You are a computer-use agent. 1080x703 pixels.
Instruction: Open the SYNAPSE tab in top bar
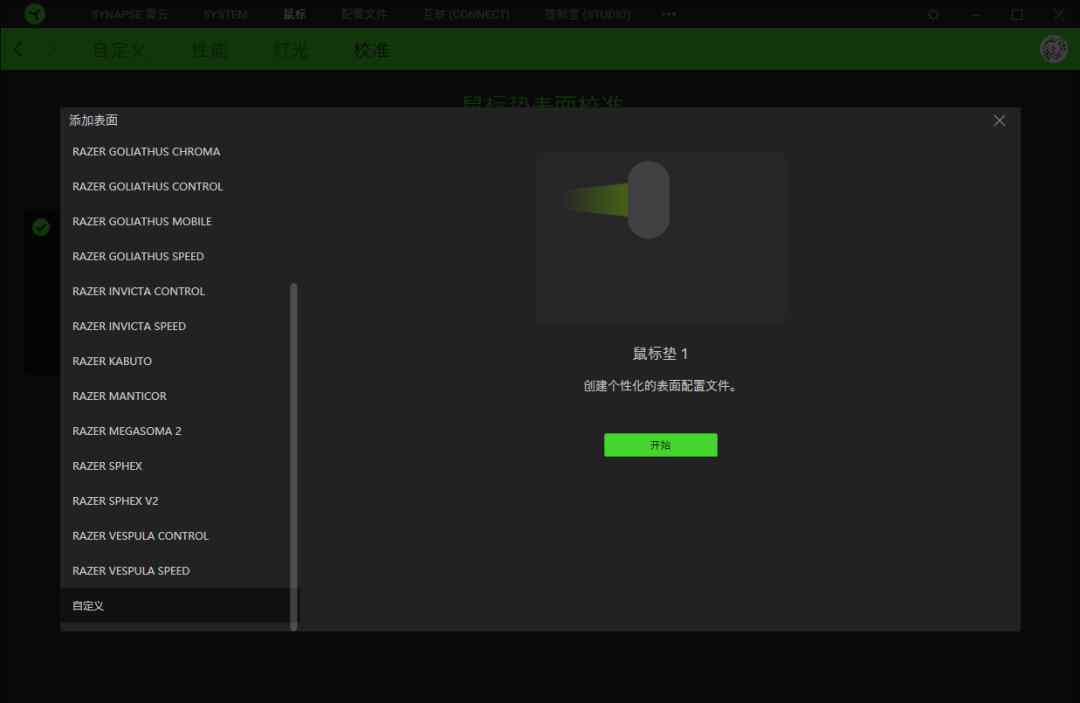[x=129, y=14]
